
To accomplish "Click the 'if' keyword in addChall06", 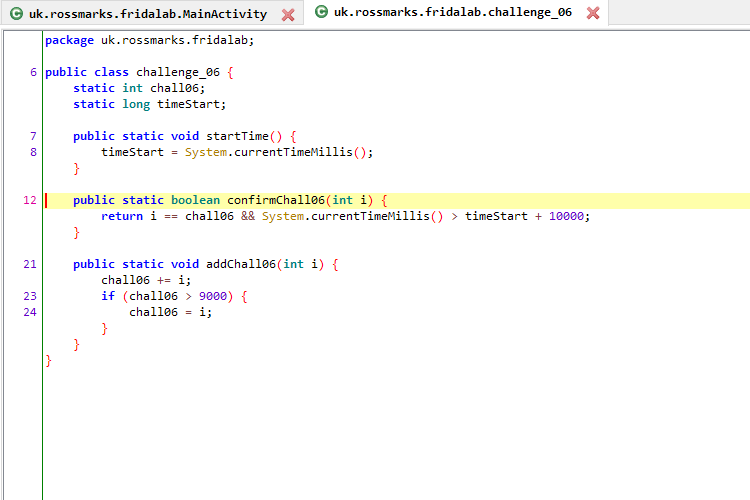I will (108, 296).
